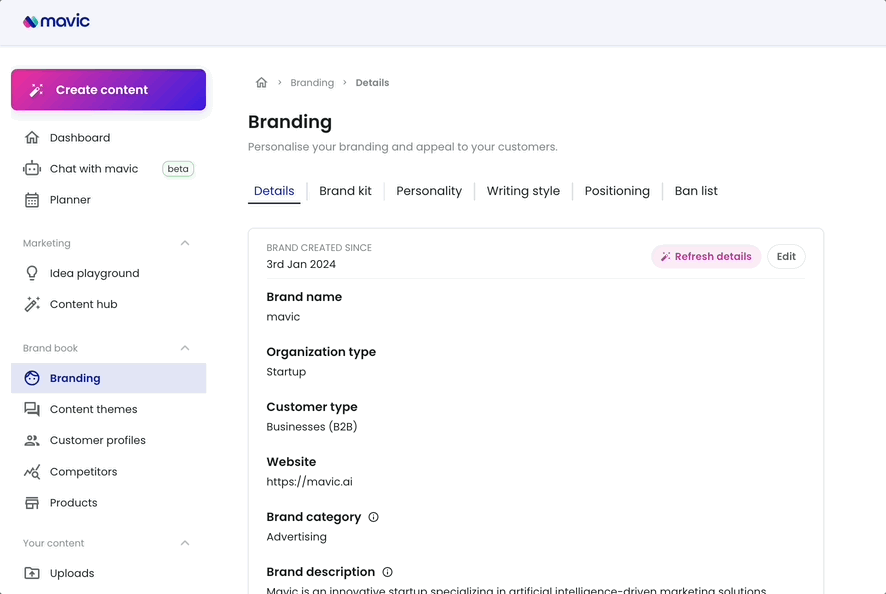
Task: Click the Customer profiles people icon
Action: tap(32, 440)
